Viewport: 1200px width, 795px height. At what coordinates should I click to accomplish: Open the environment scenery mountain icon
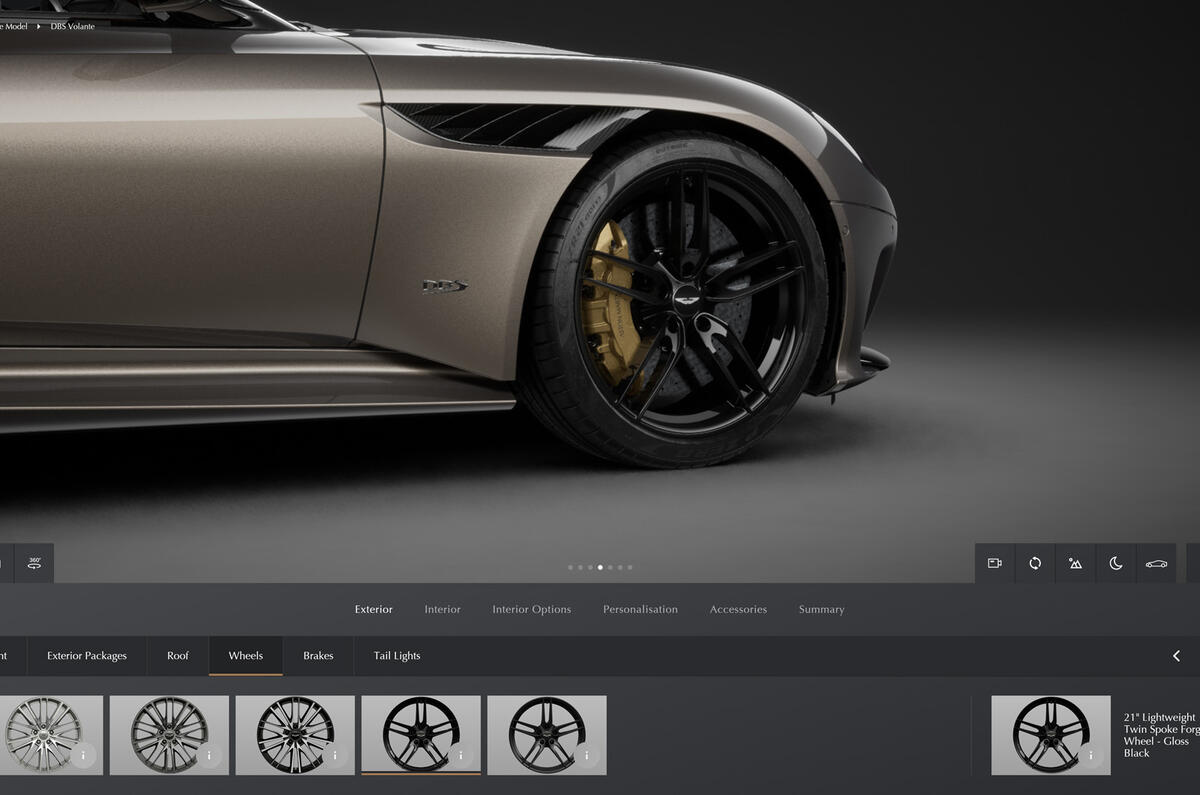1075,563
